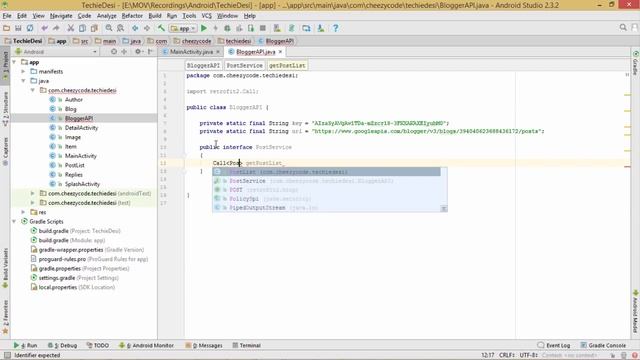
Task: Run the app with green play icon
Action: (204, 28)
